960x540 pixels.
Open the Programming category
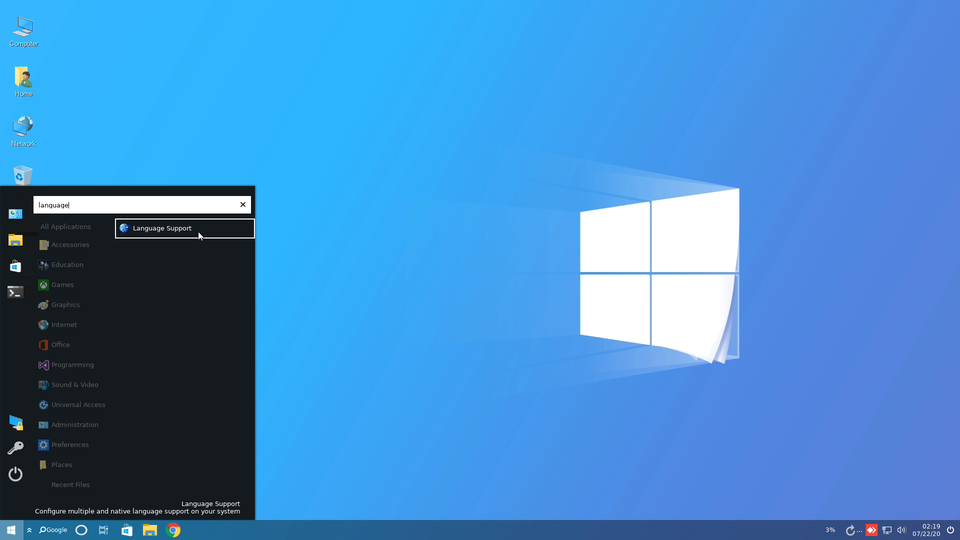pyautogui.click(x=67, y=365)
